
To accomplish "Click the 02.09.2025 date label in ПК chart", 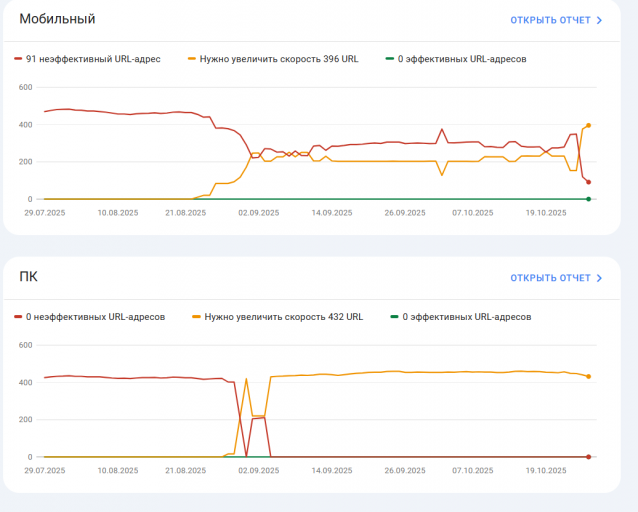I will pyautogui.click(x=259, y=470).
